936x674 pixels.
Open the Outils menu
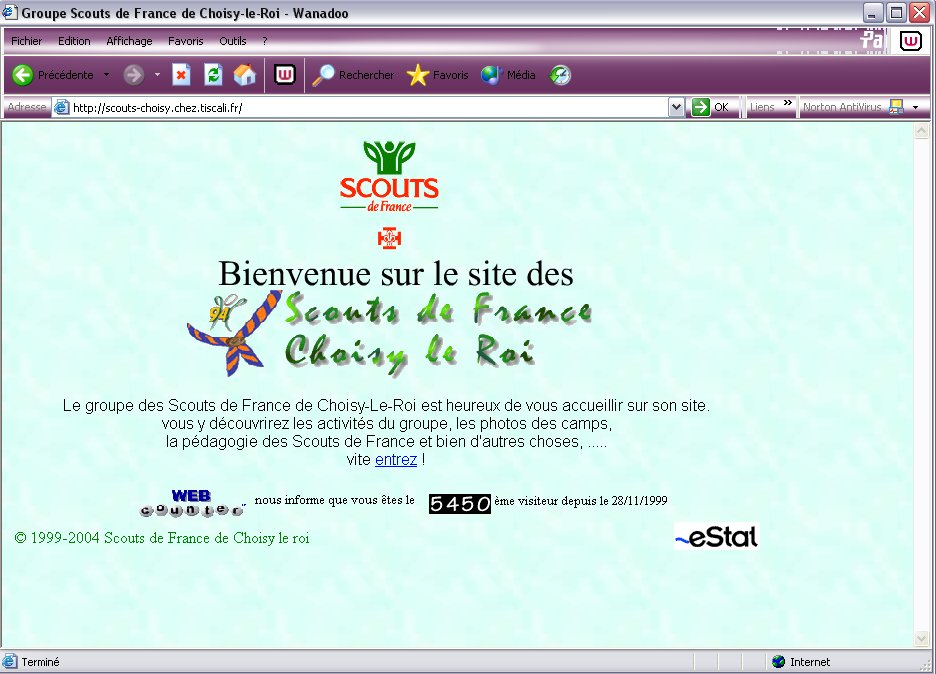point(232,41)
